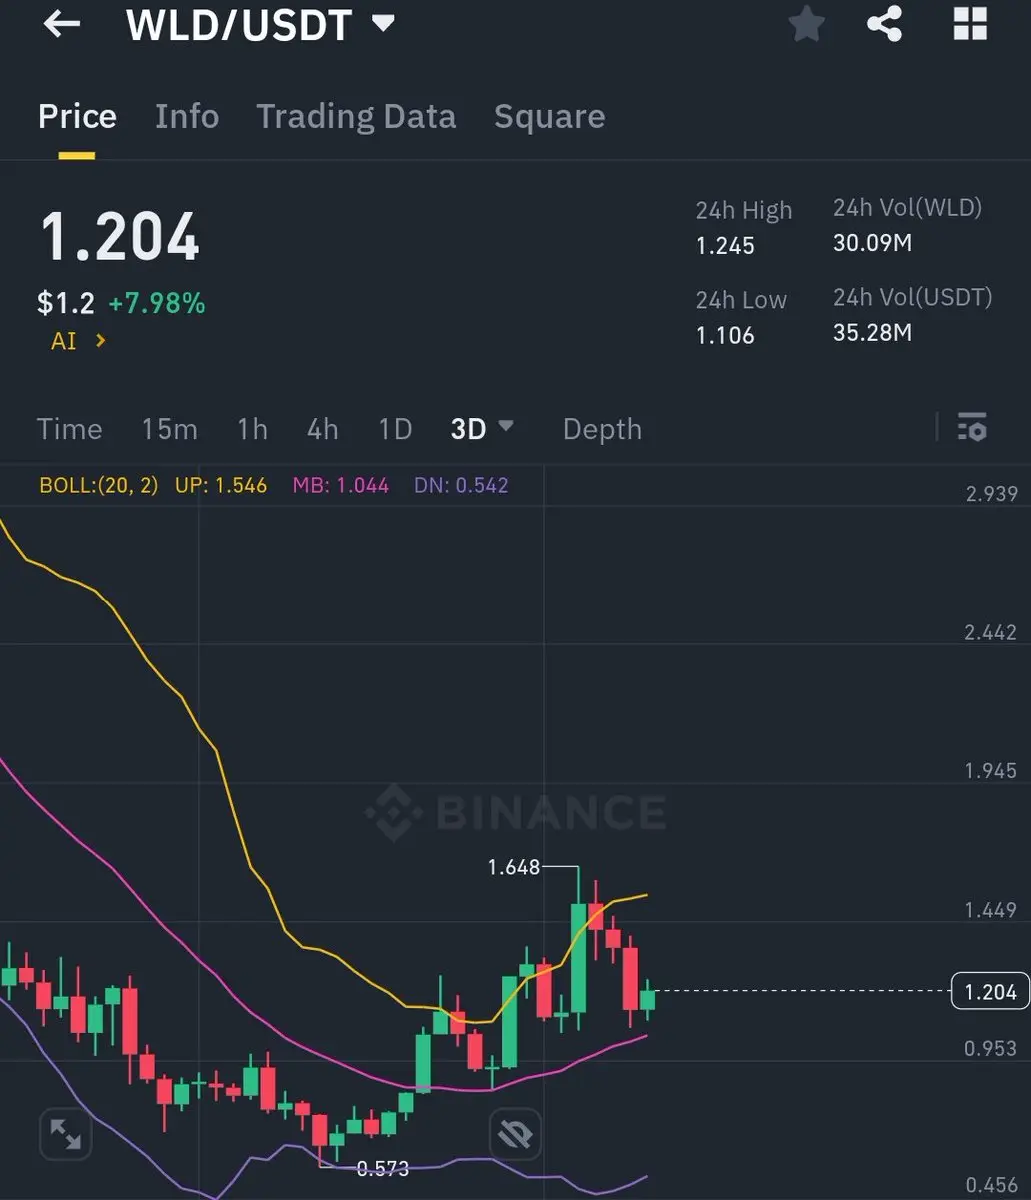Share this WLD/USDT chart

885,24
